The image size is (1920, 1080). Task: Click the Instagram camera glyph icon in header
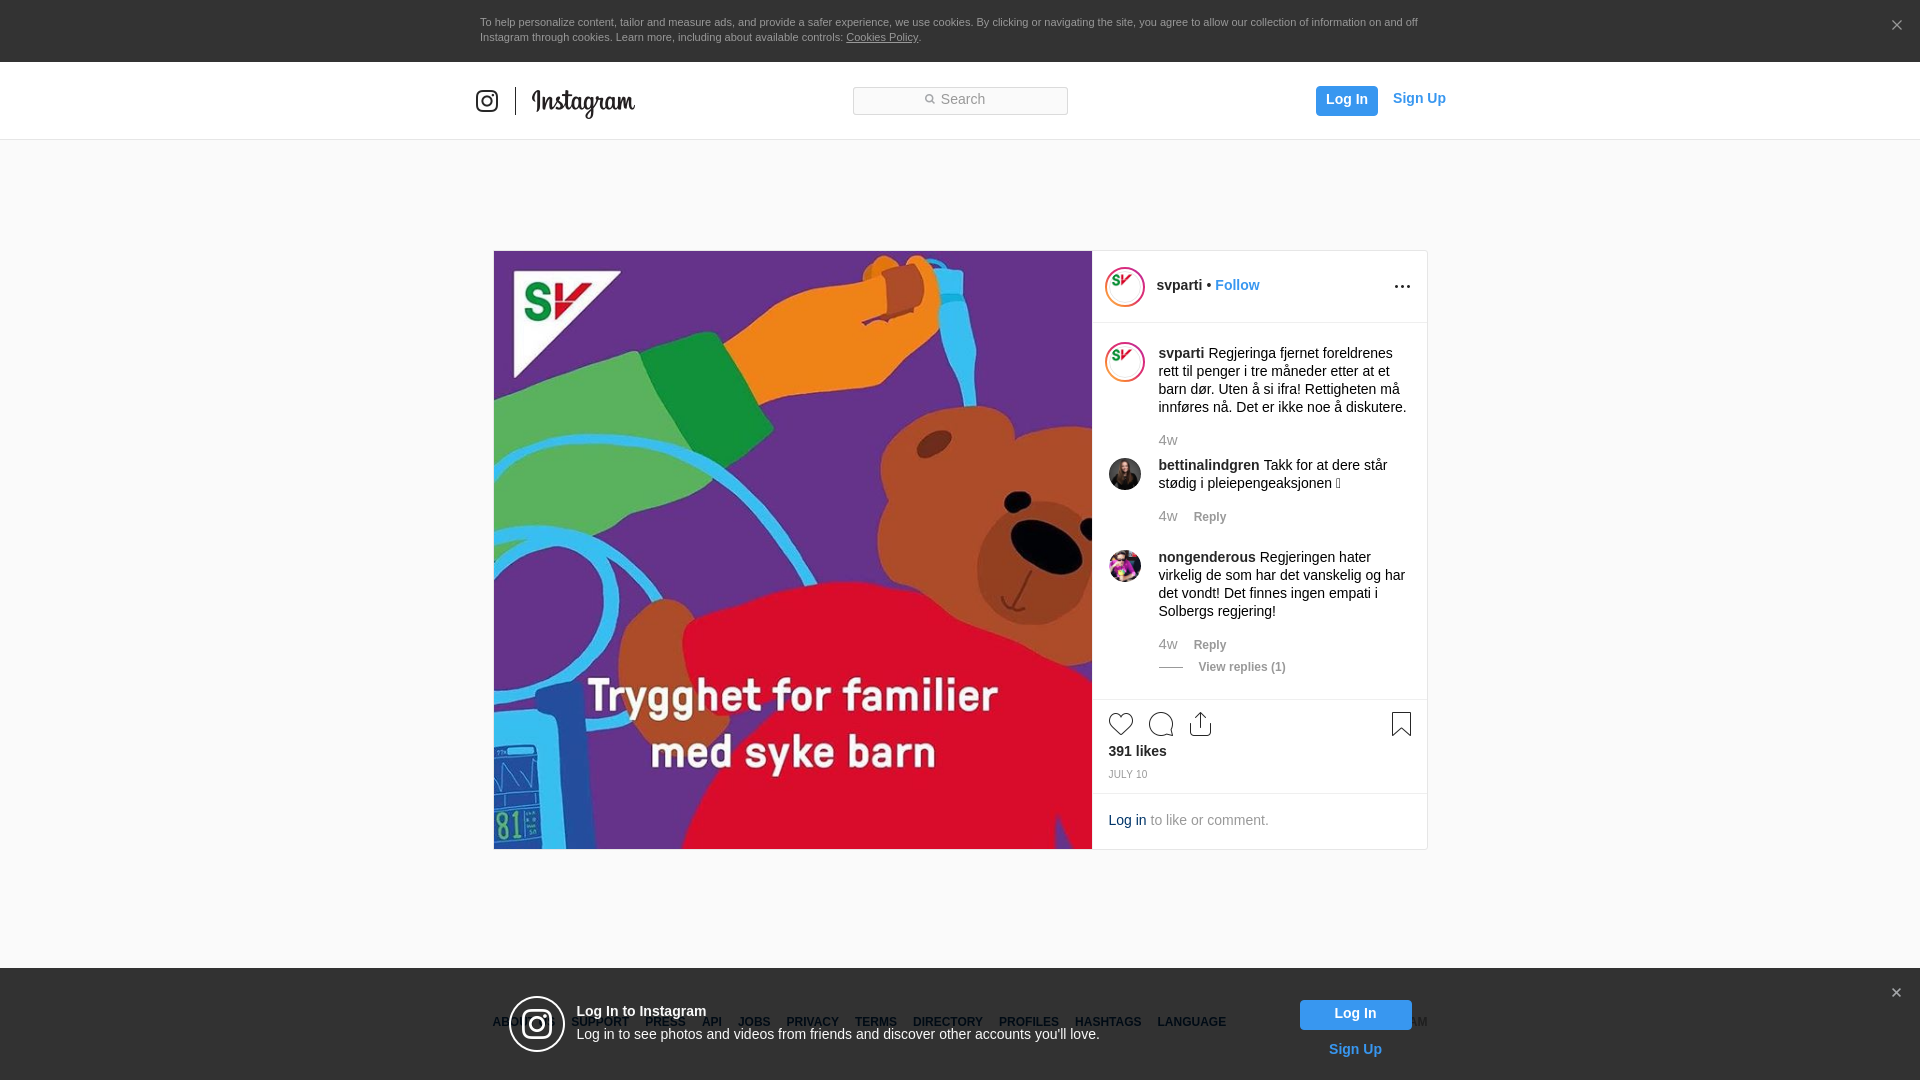click(487, 101)
